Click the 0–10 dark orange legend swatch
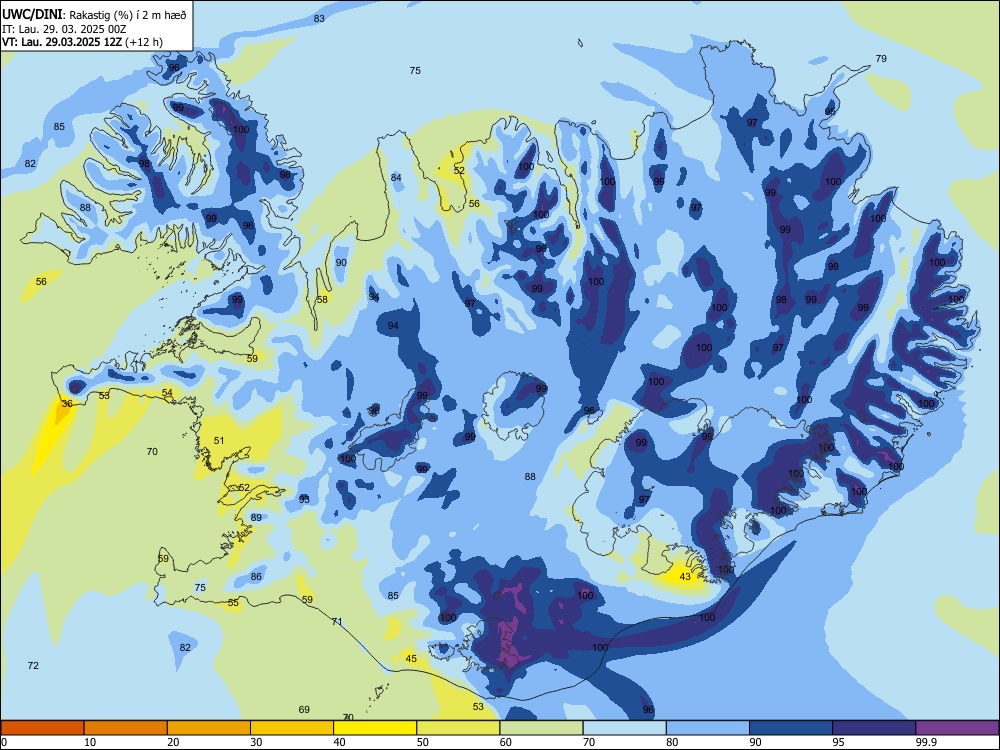This screenshot has height=750, width=1000. [42, 728]
